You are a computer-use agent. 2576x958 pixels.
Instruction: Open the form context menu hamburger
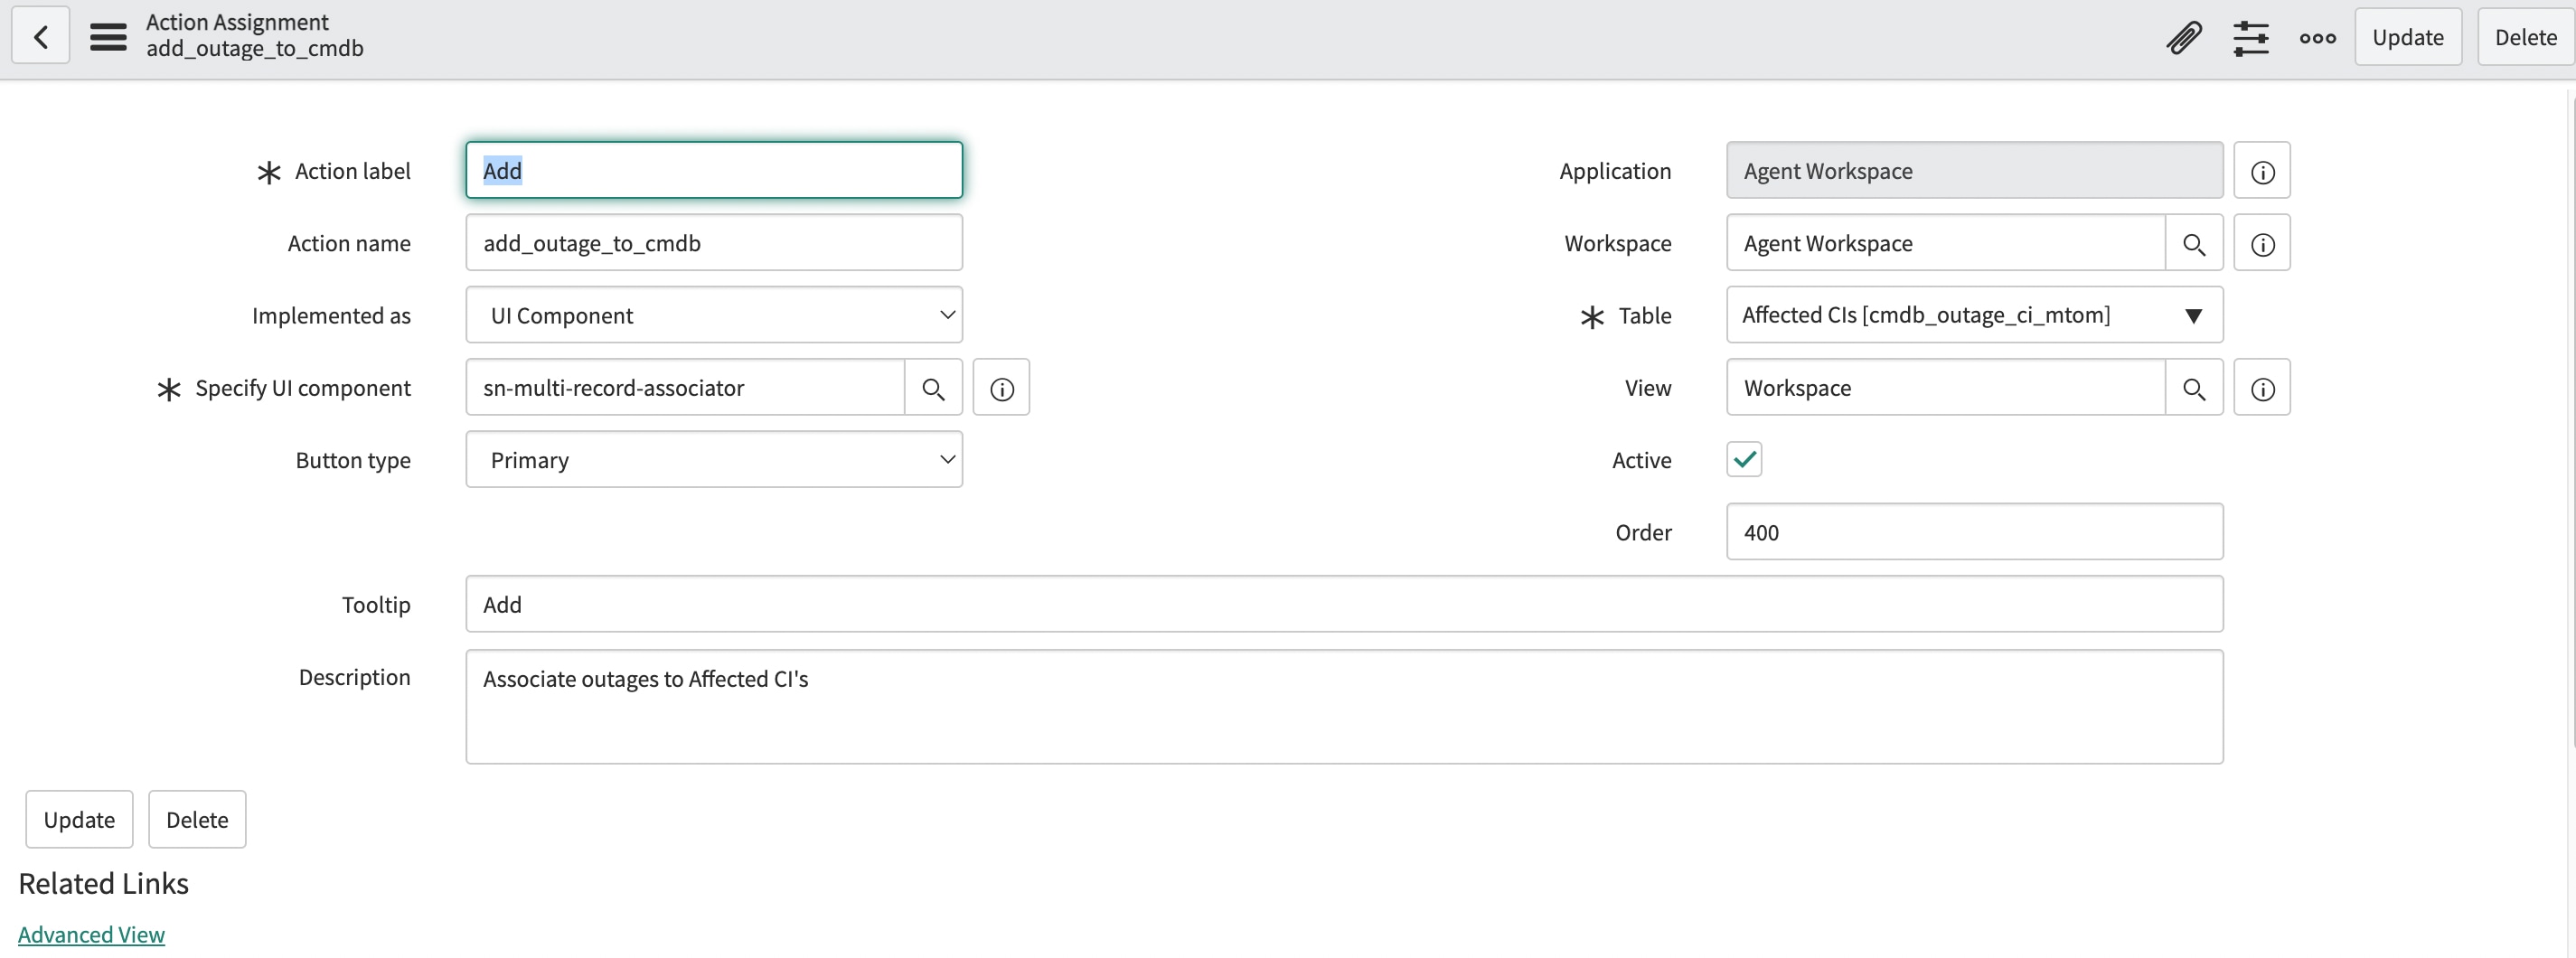[108, 36]
